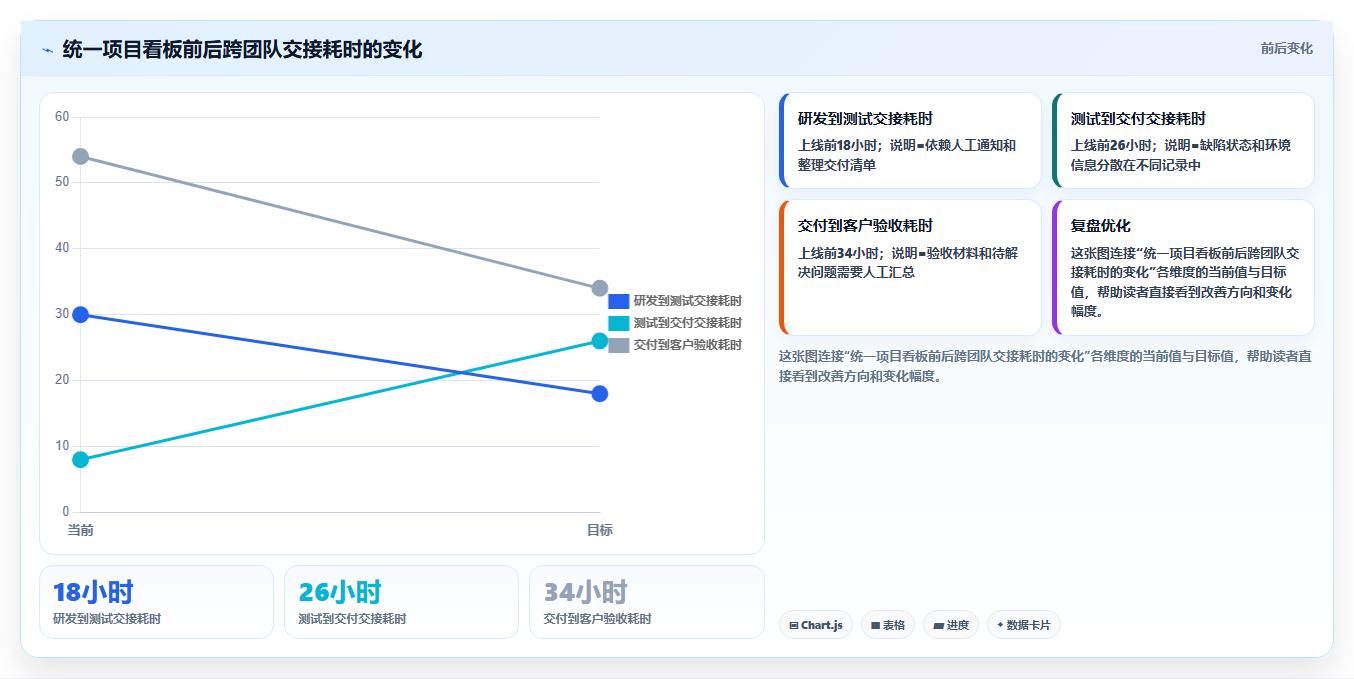Click the lightning icon beside the dashboard title

(x=47, y=50)
